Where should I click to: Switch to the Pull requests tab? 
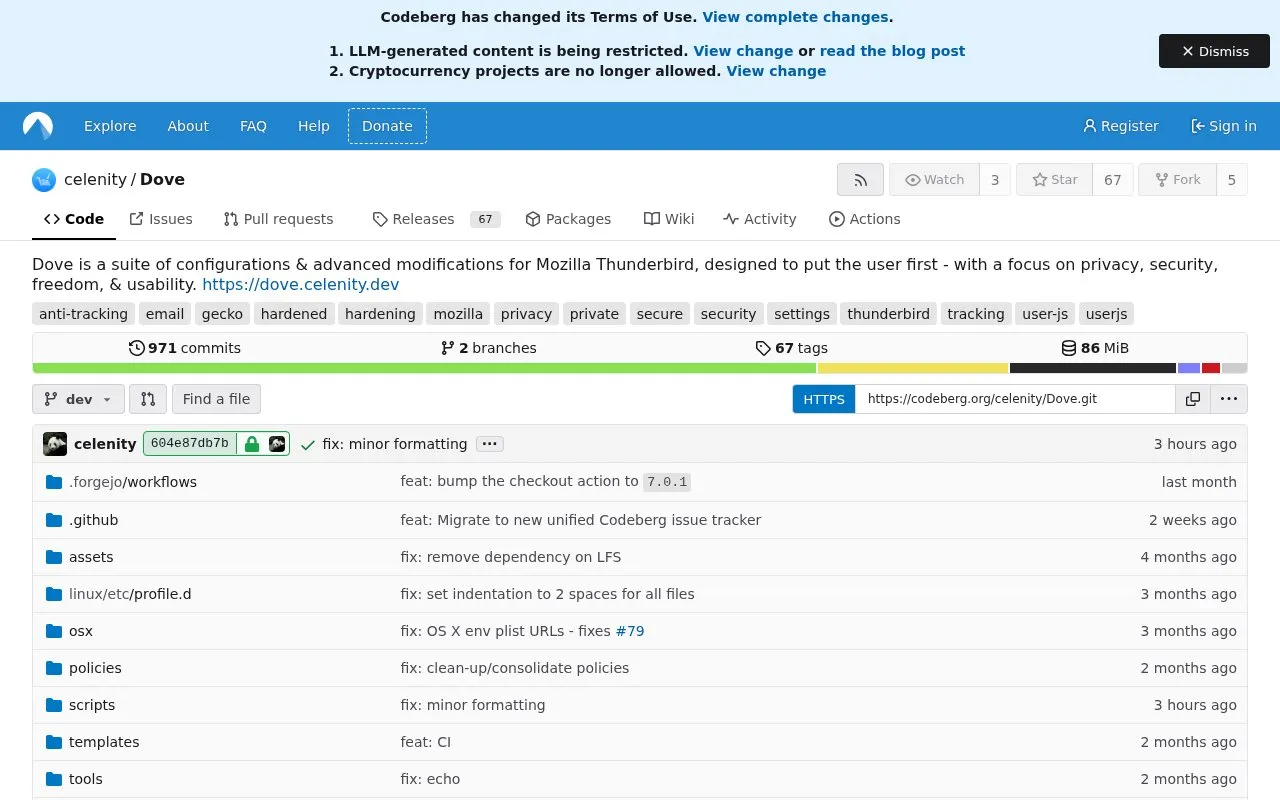tap(278, 219)
